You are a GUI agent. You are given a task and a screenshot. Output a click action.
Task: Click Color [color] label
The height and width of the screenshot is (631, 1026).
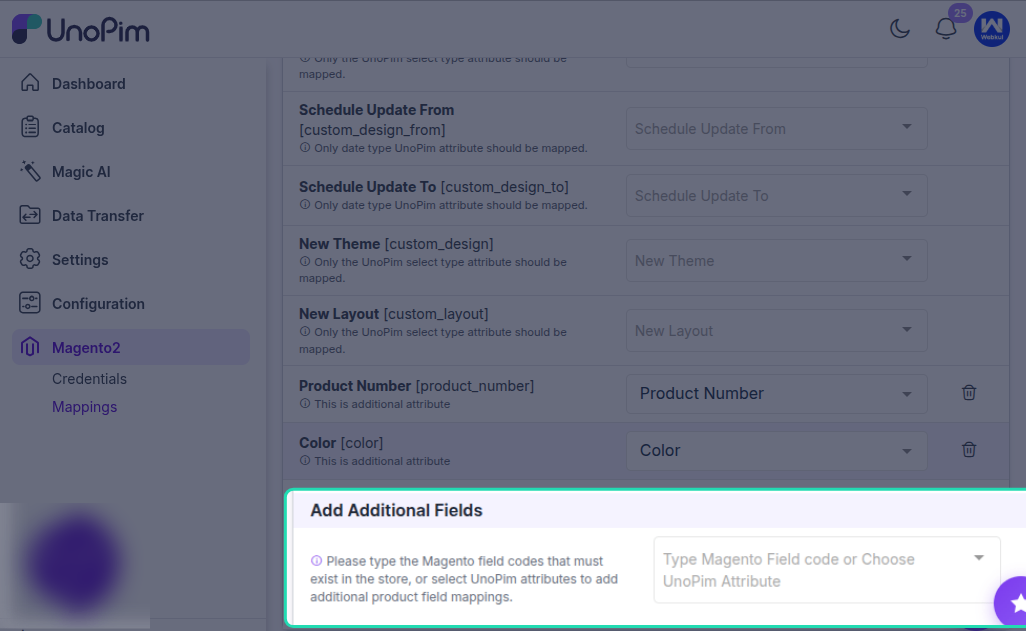point(341,443)
